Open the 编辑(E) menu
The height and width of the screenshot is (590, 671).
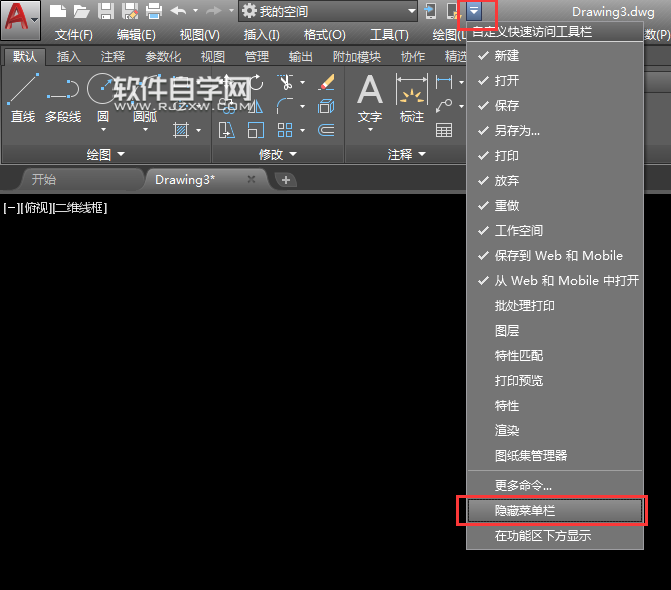tap(136, 35)
